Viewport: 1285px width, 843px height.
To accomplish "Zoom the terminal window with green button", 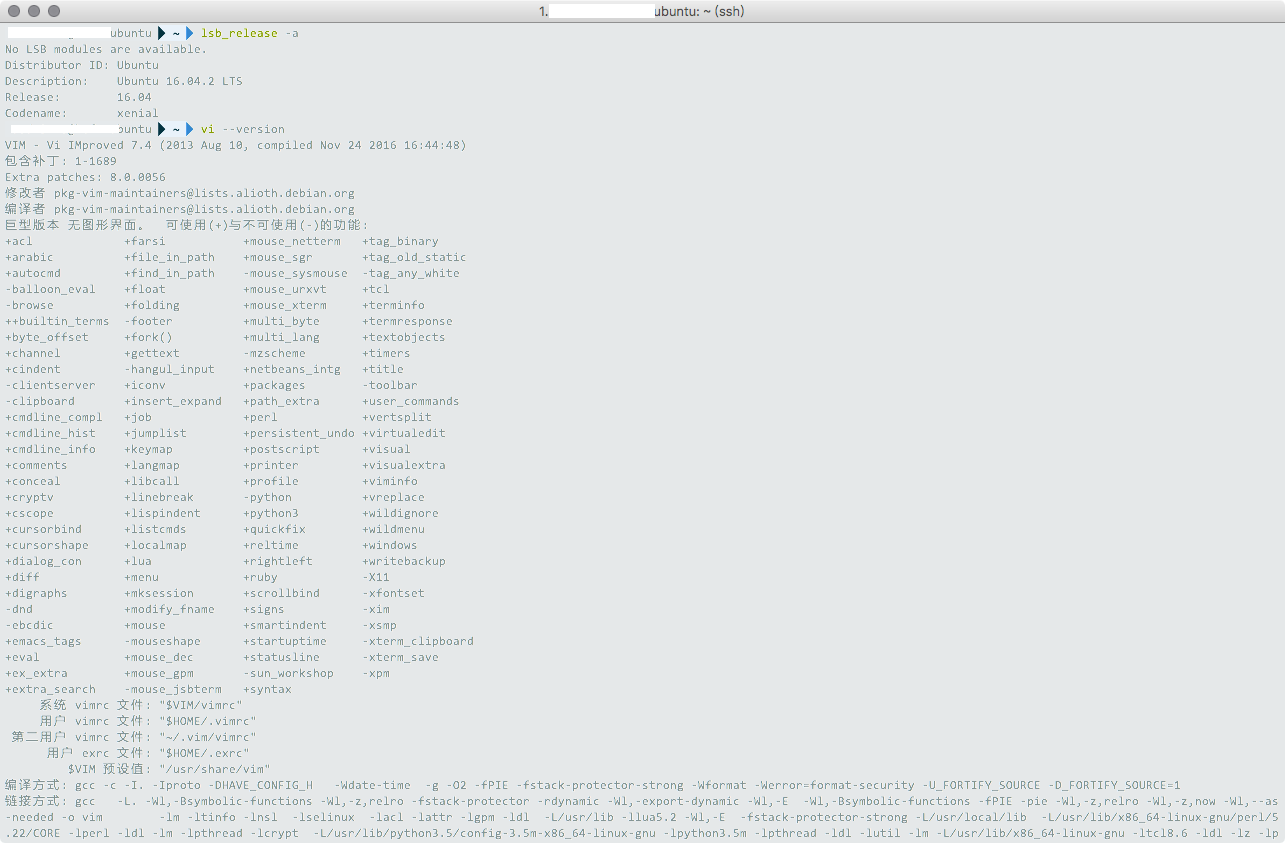I will tap(54, 11).
